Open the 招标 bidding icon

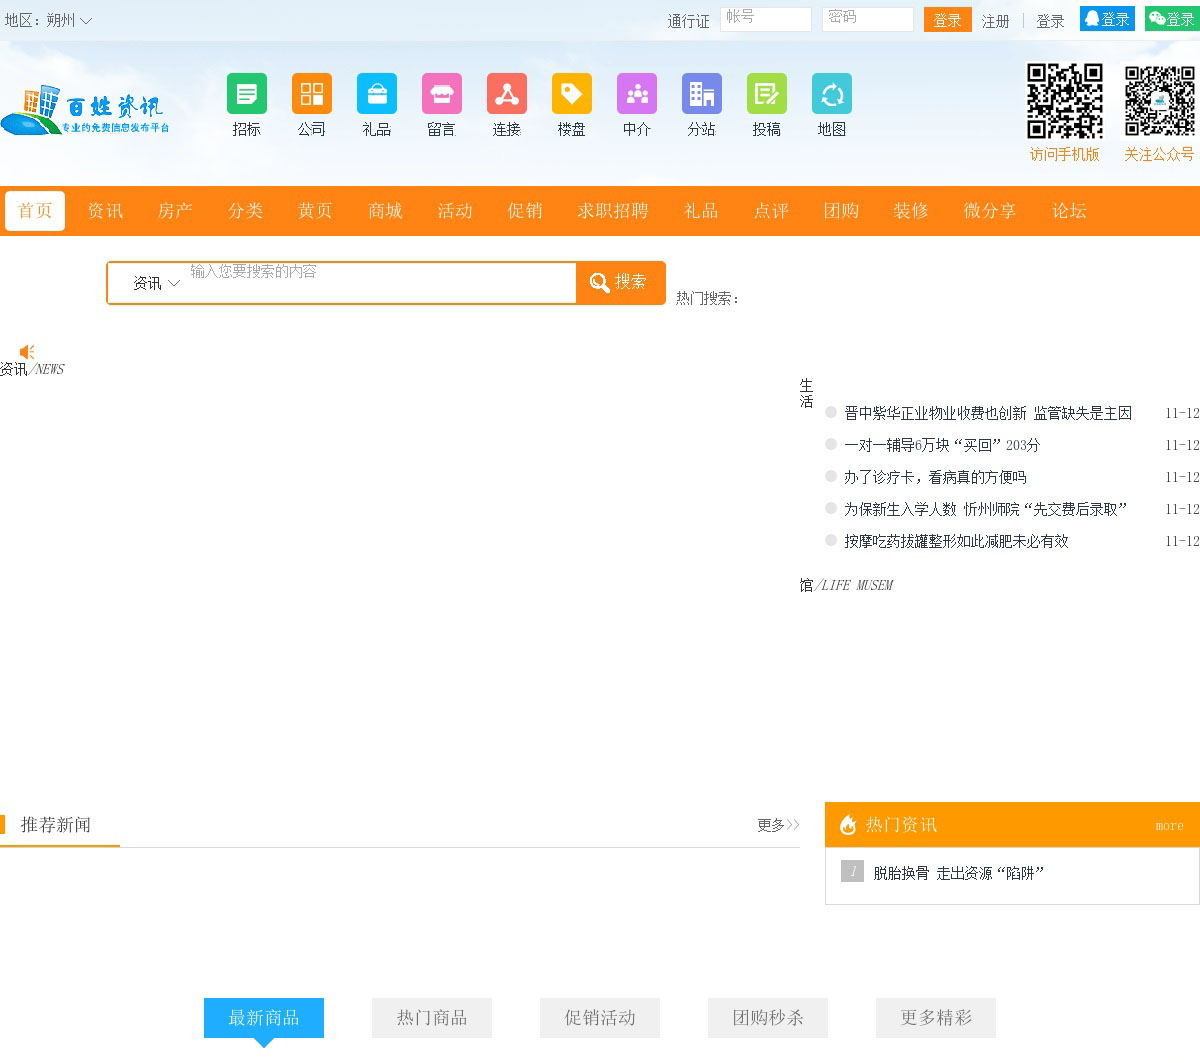[246, 94]
